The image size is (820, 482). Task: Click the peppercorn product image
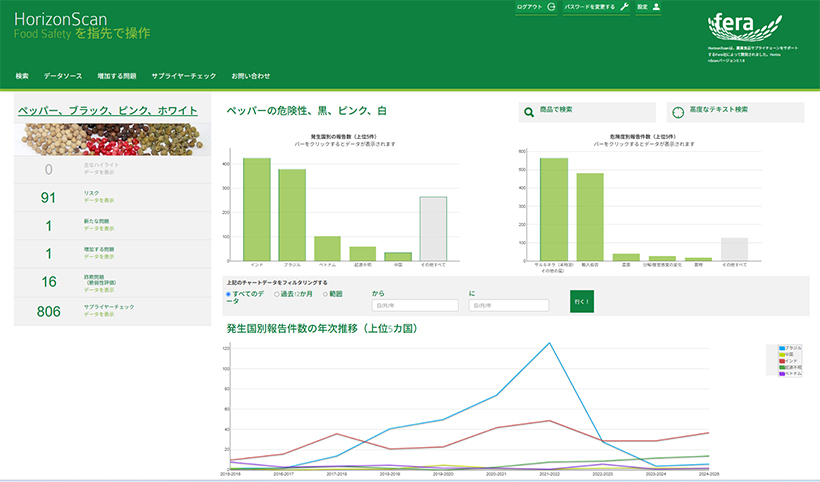112,139
